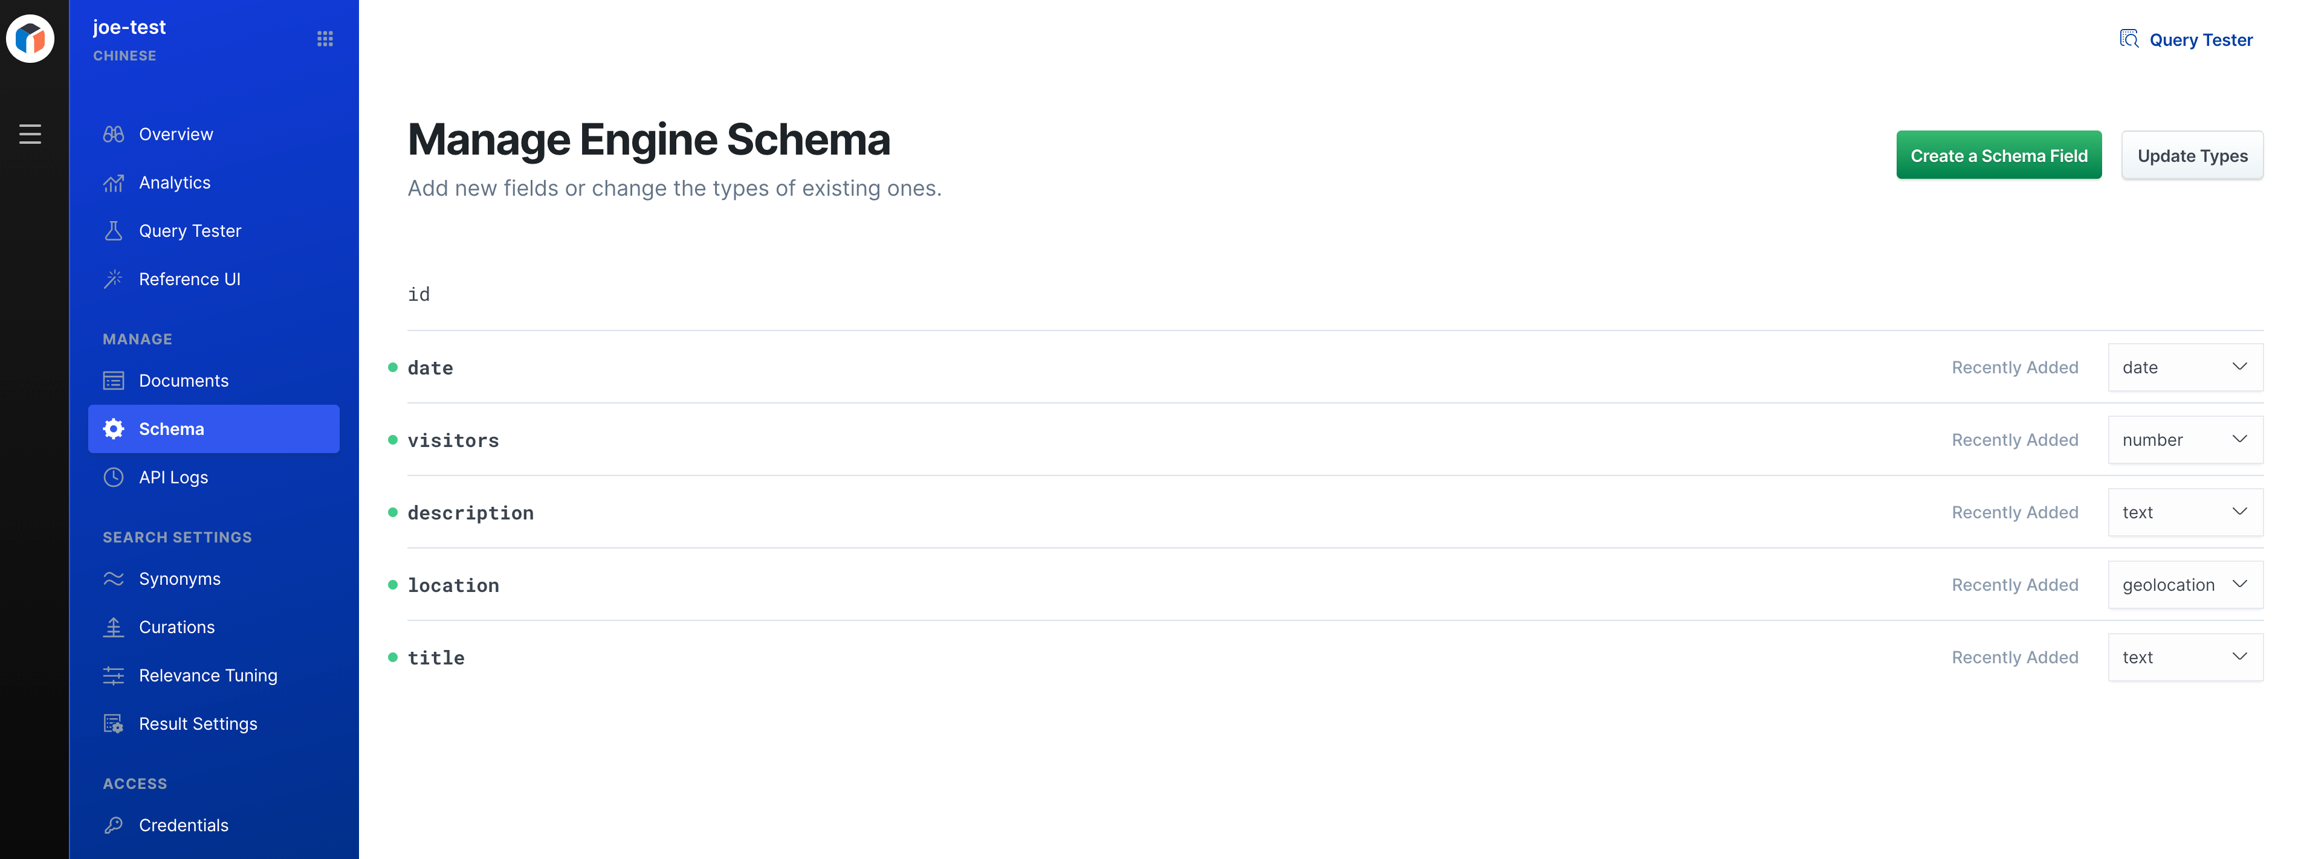Screen dimensions: 2304x859
Task: Open the visitors field type dropdown
Action: click(x=2185, y=440)
